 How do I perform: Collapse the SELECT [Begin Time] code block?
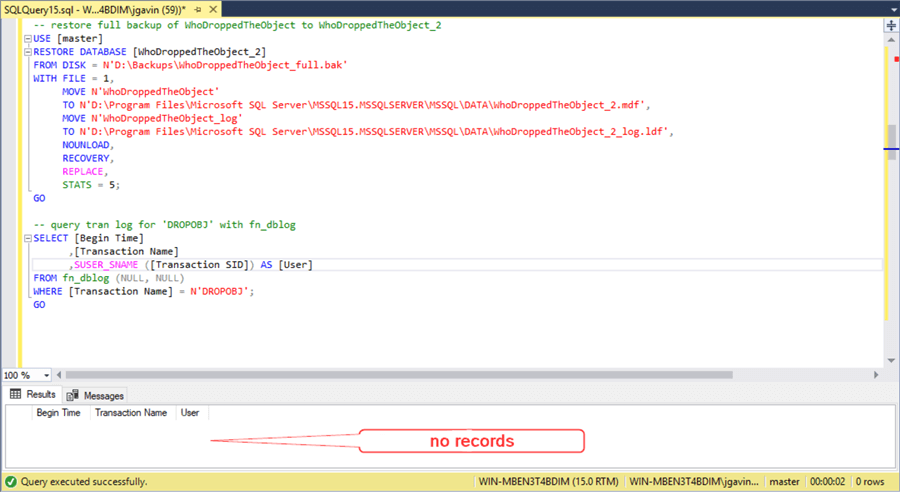(x=28, y=238)
